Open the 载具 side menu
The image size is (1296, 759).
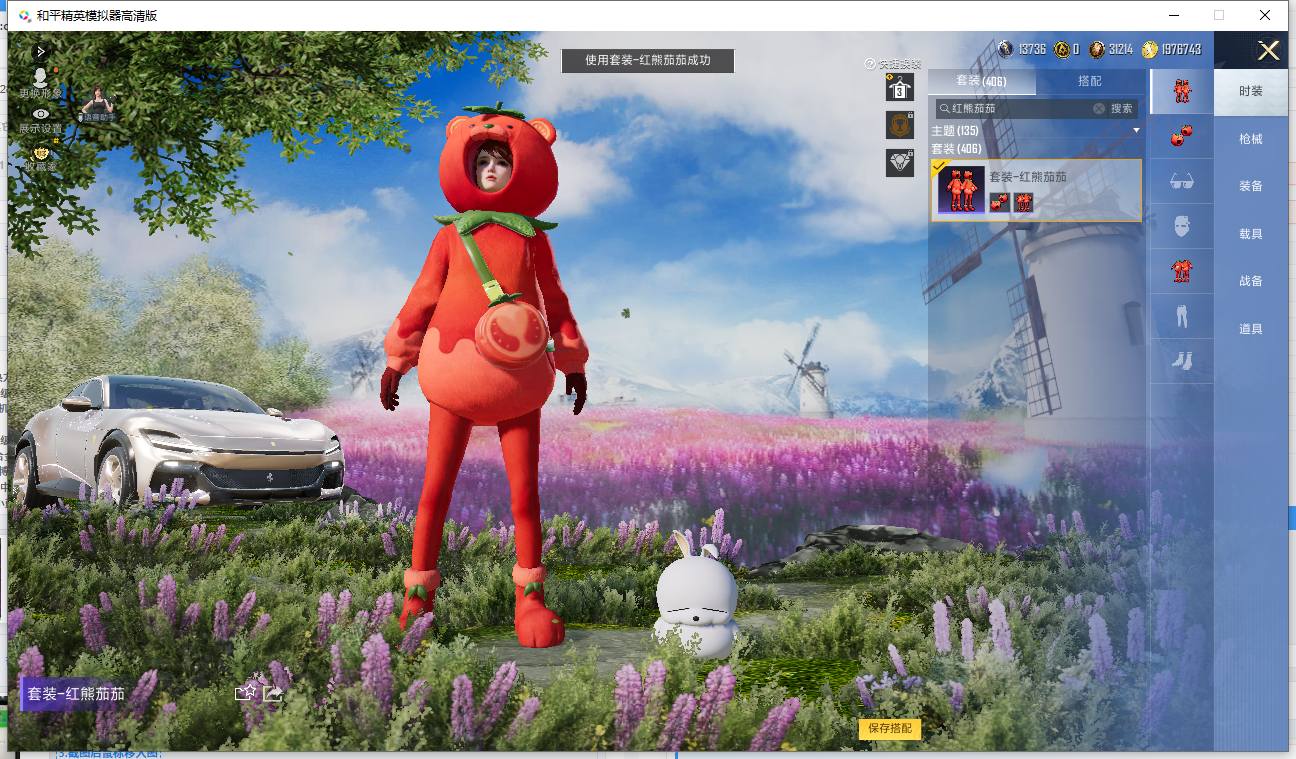pos(1251,234)
